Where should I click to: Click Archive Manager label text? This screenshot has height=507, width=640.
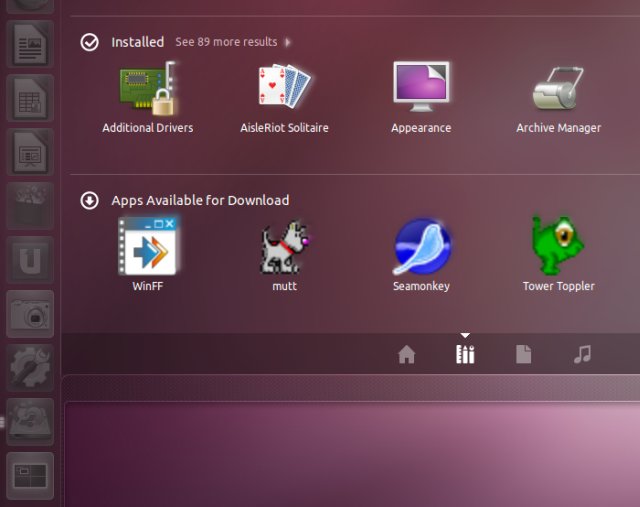pos(558,128)
